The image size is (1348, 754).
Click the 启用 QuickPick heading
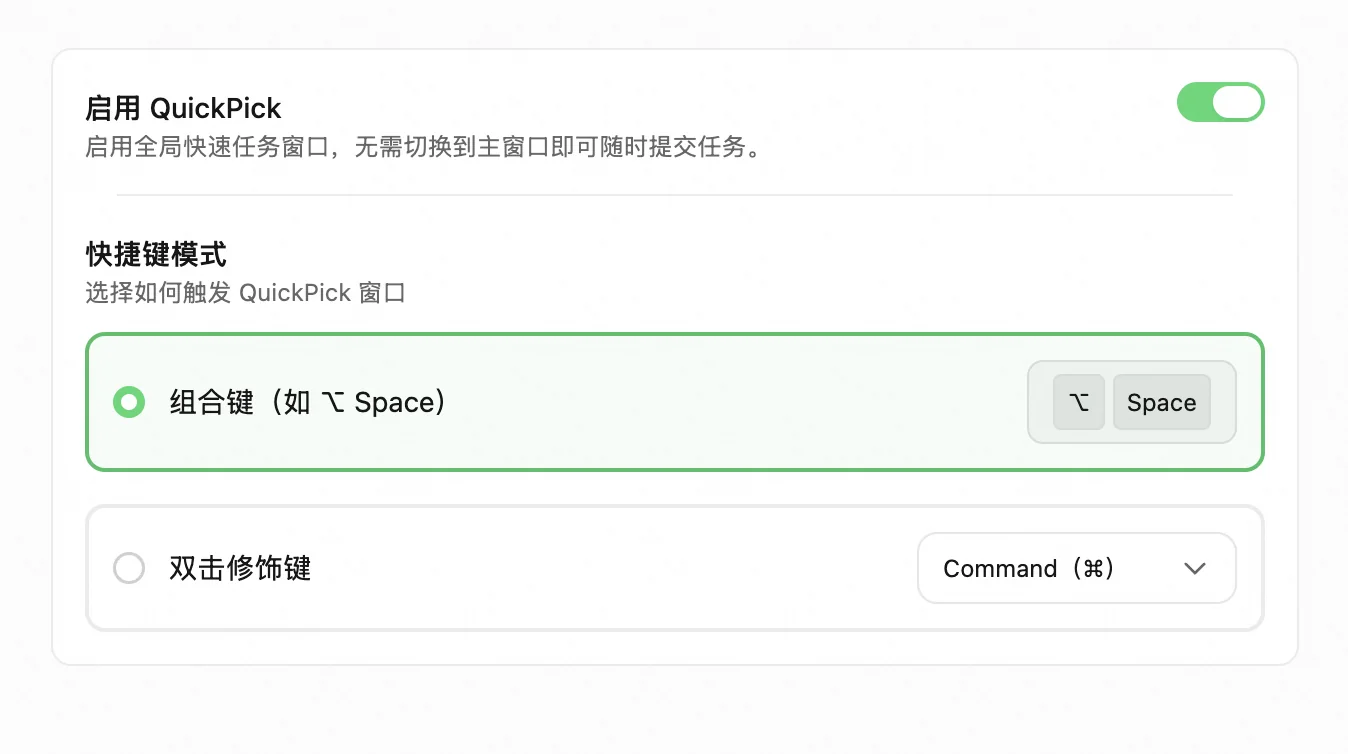click(x=184, y=108)
